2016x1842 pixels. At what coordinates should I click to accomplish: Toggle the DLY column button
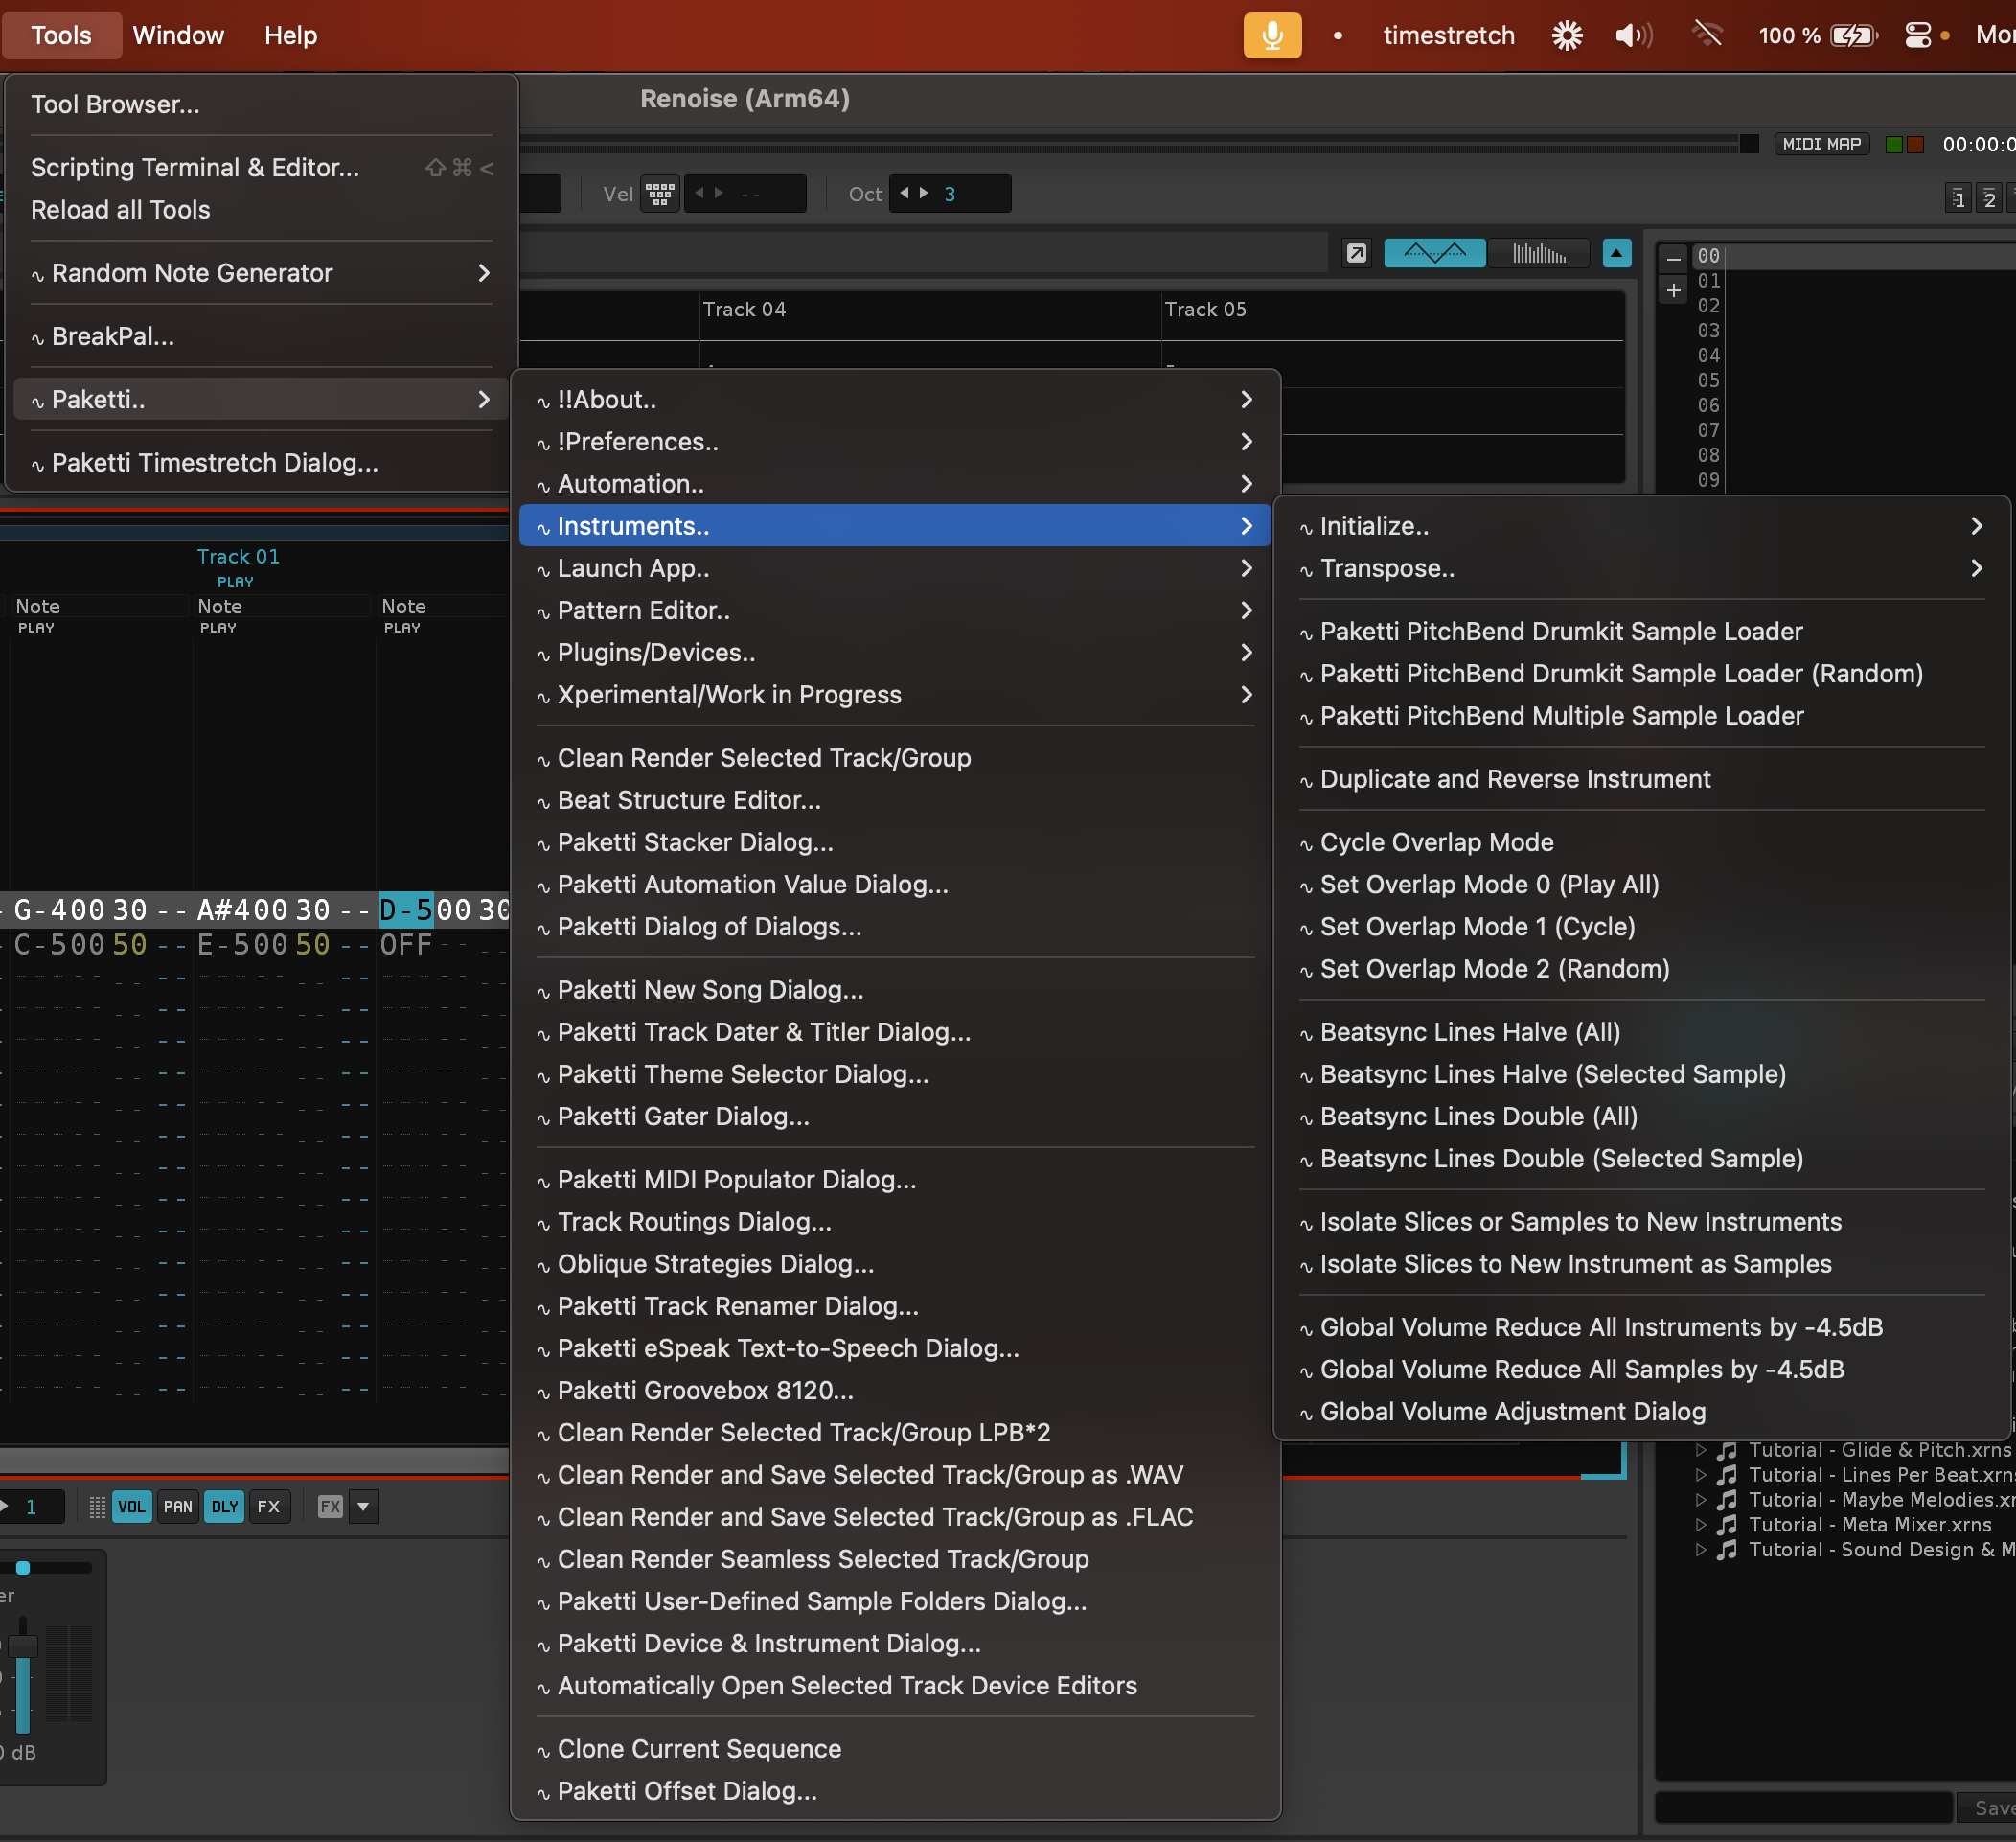coord(224,1506)
